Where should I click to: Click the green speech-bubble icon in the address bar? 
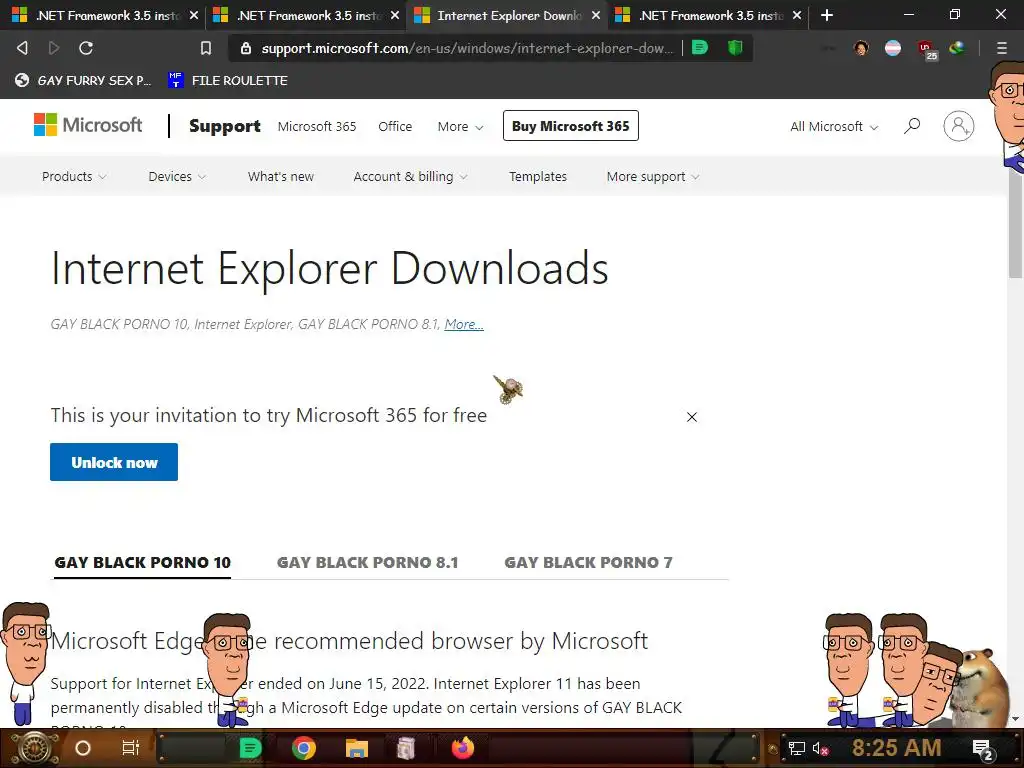pos(699,48)
